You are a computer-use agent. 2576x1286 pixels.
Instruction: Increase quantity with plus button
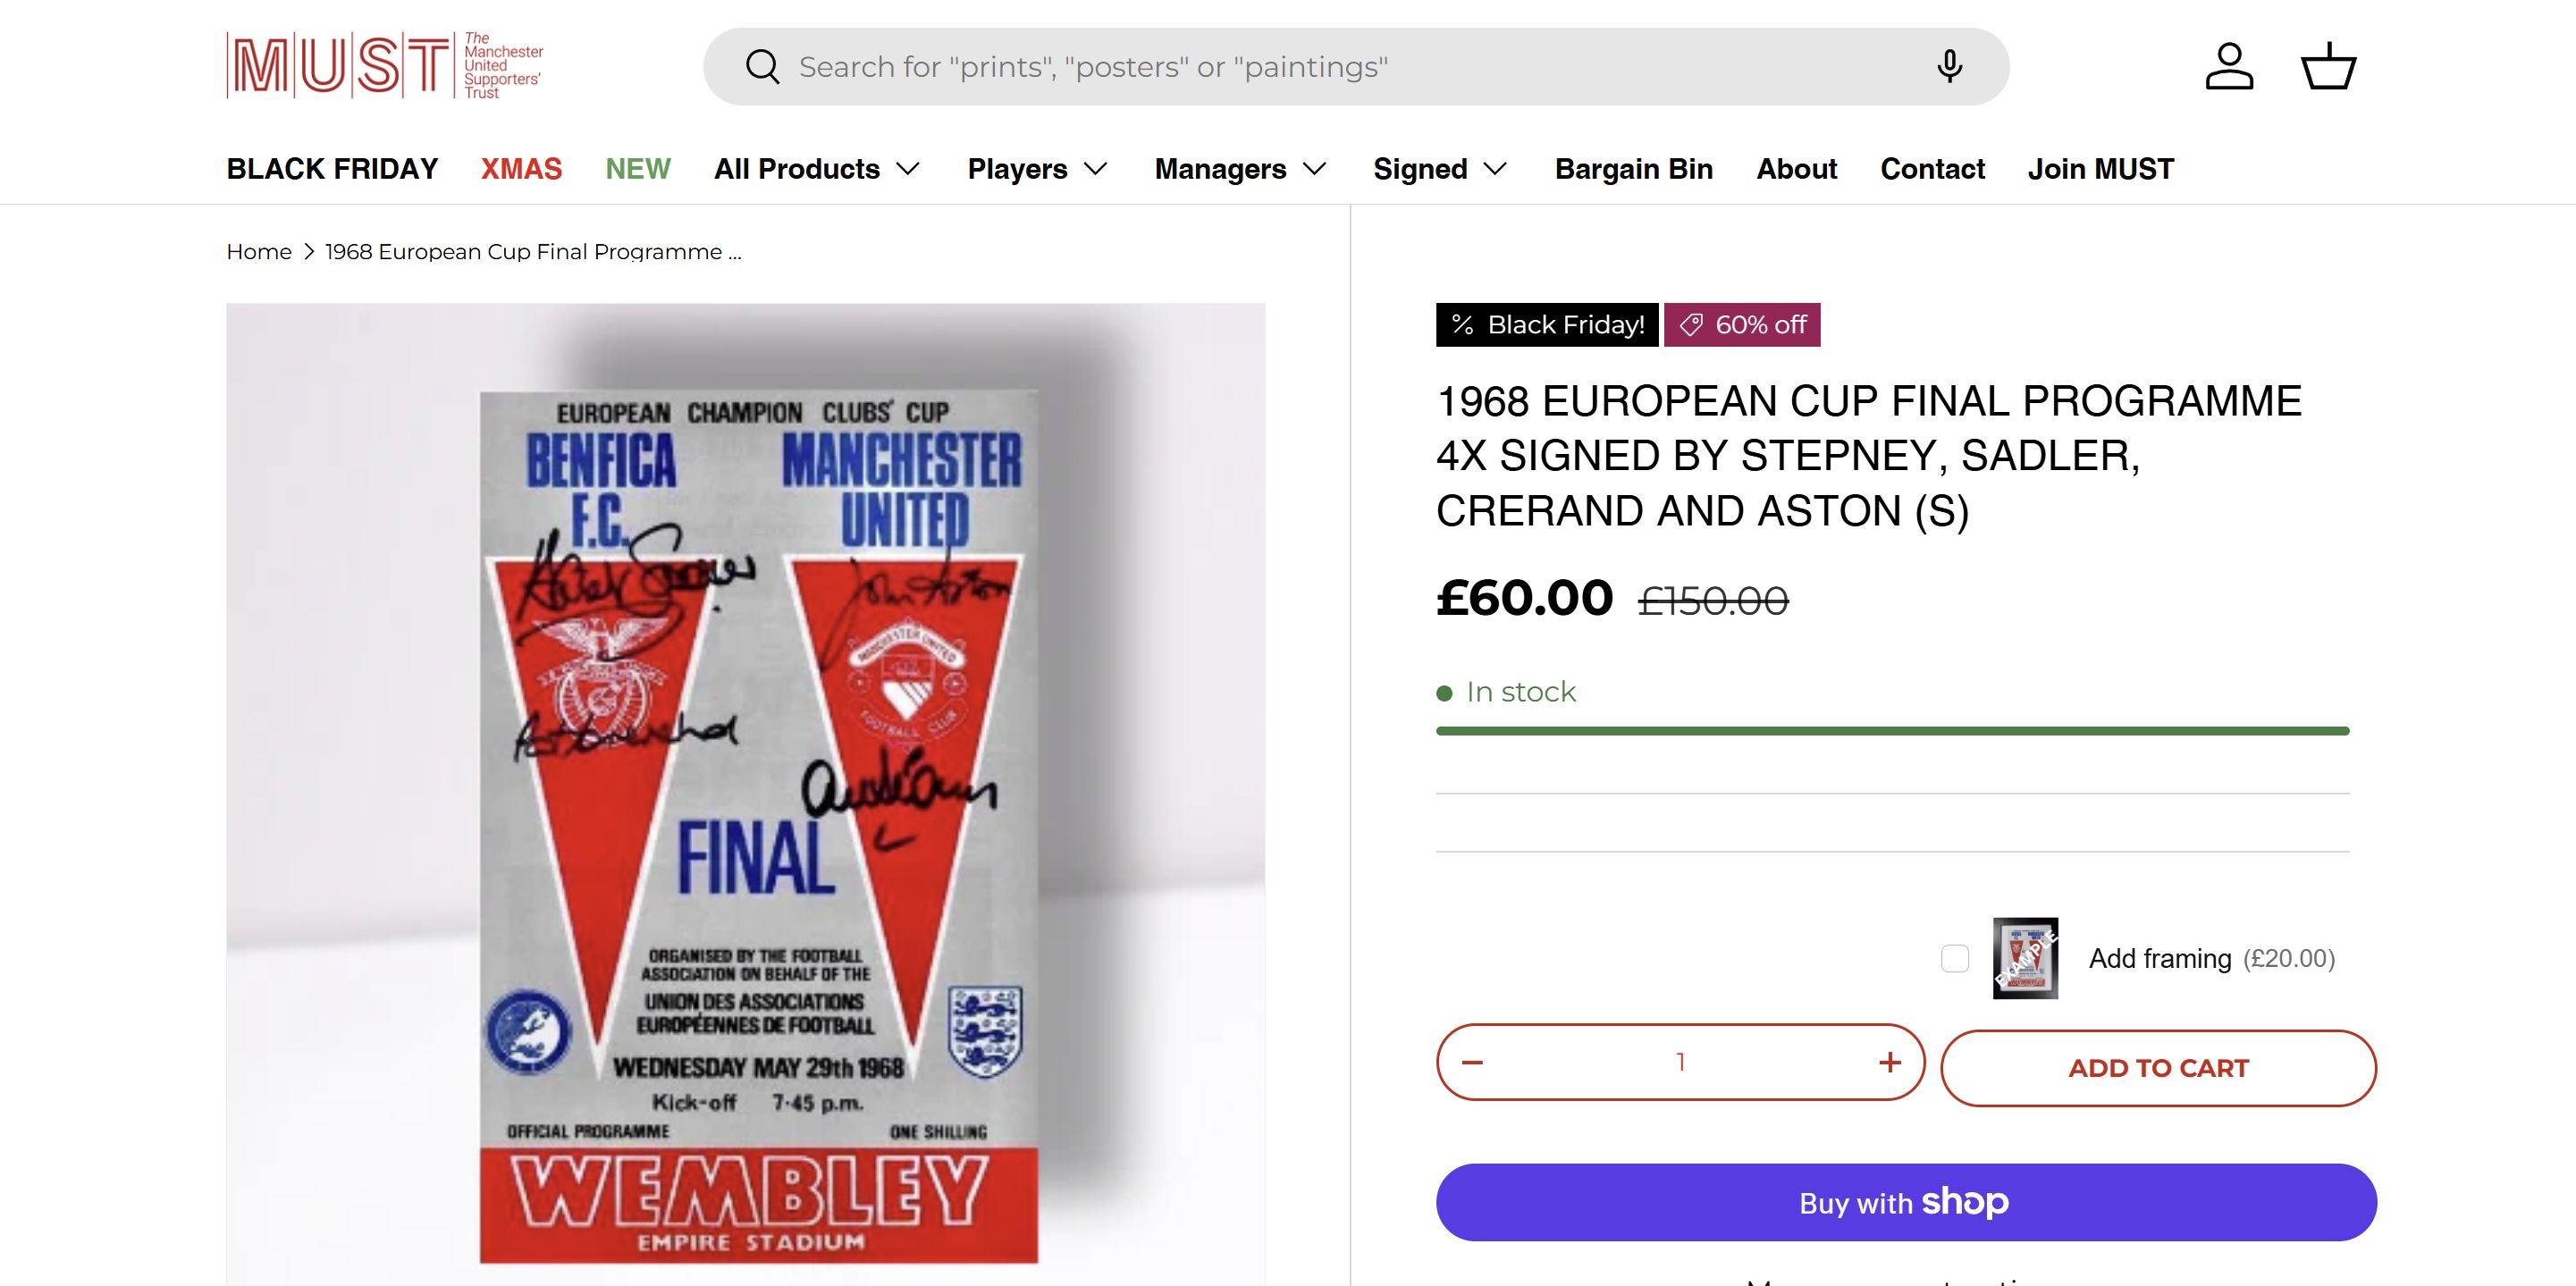(x=1889, y=1062)
